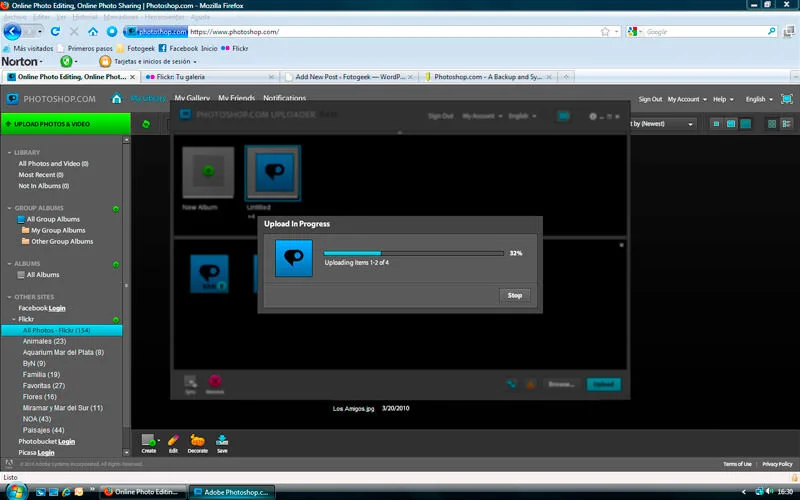Select the small thumbnail size view icon
This screenshot has height=500, width=800.
[716, 124]
